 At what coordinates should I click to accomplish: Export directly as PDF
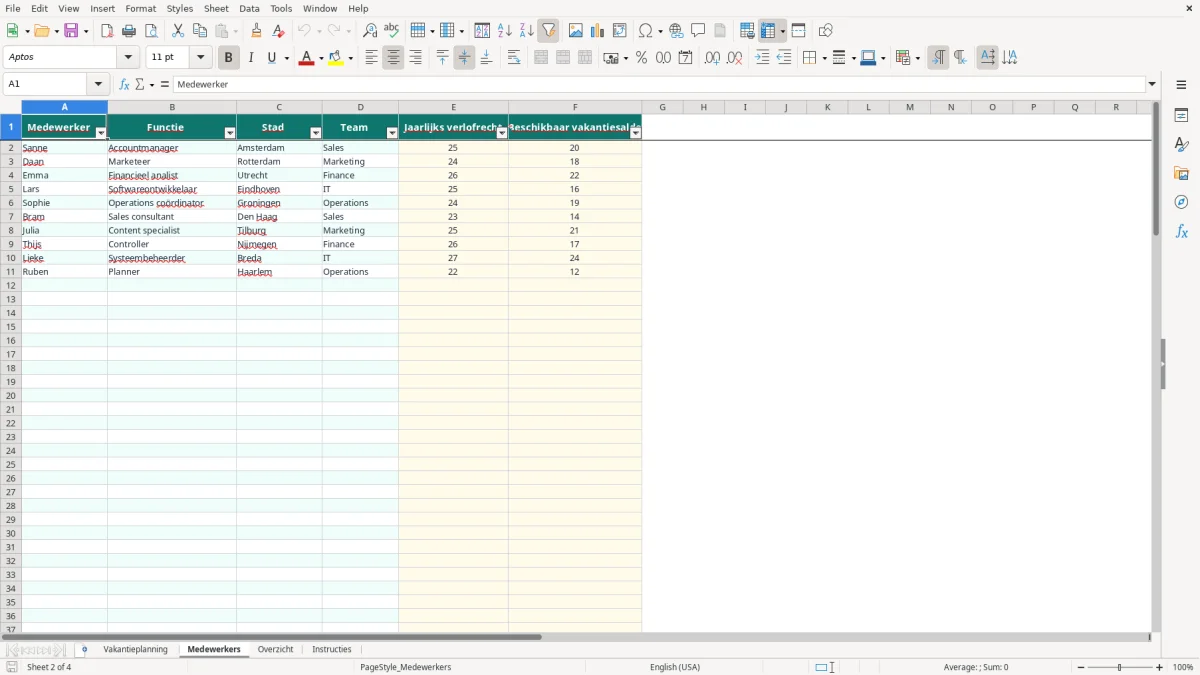coord(107,31)
